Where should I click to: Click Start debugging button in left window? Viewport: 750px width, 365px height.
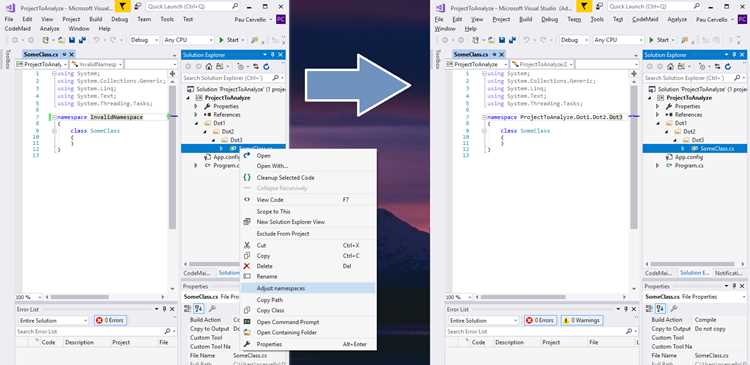pos(228,40)
